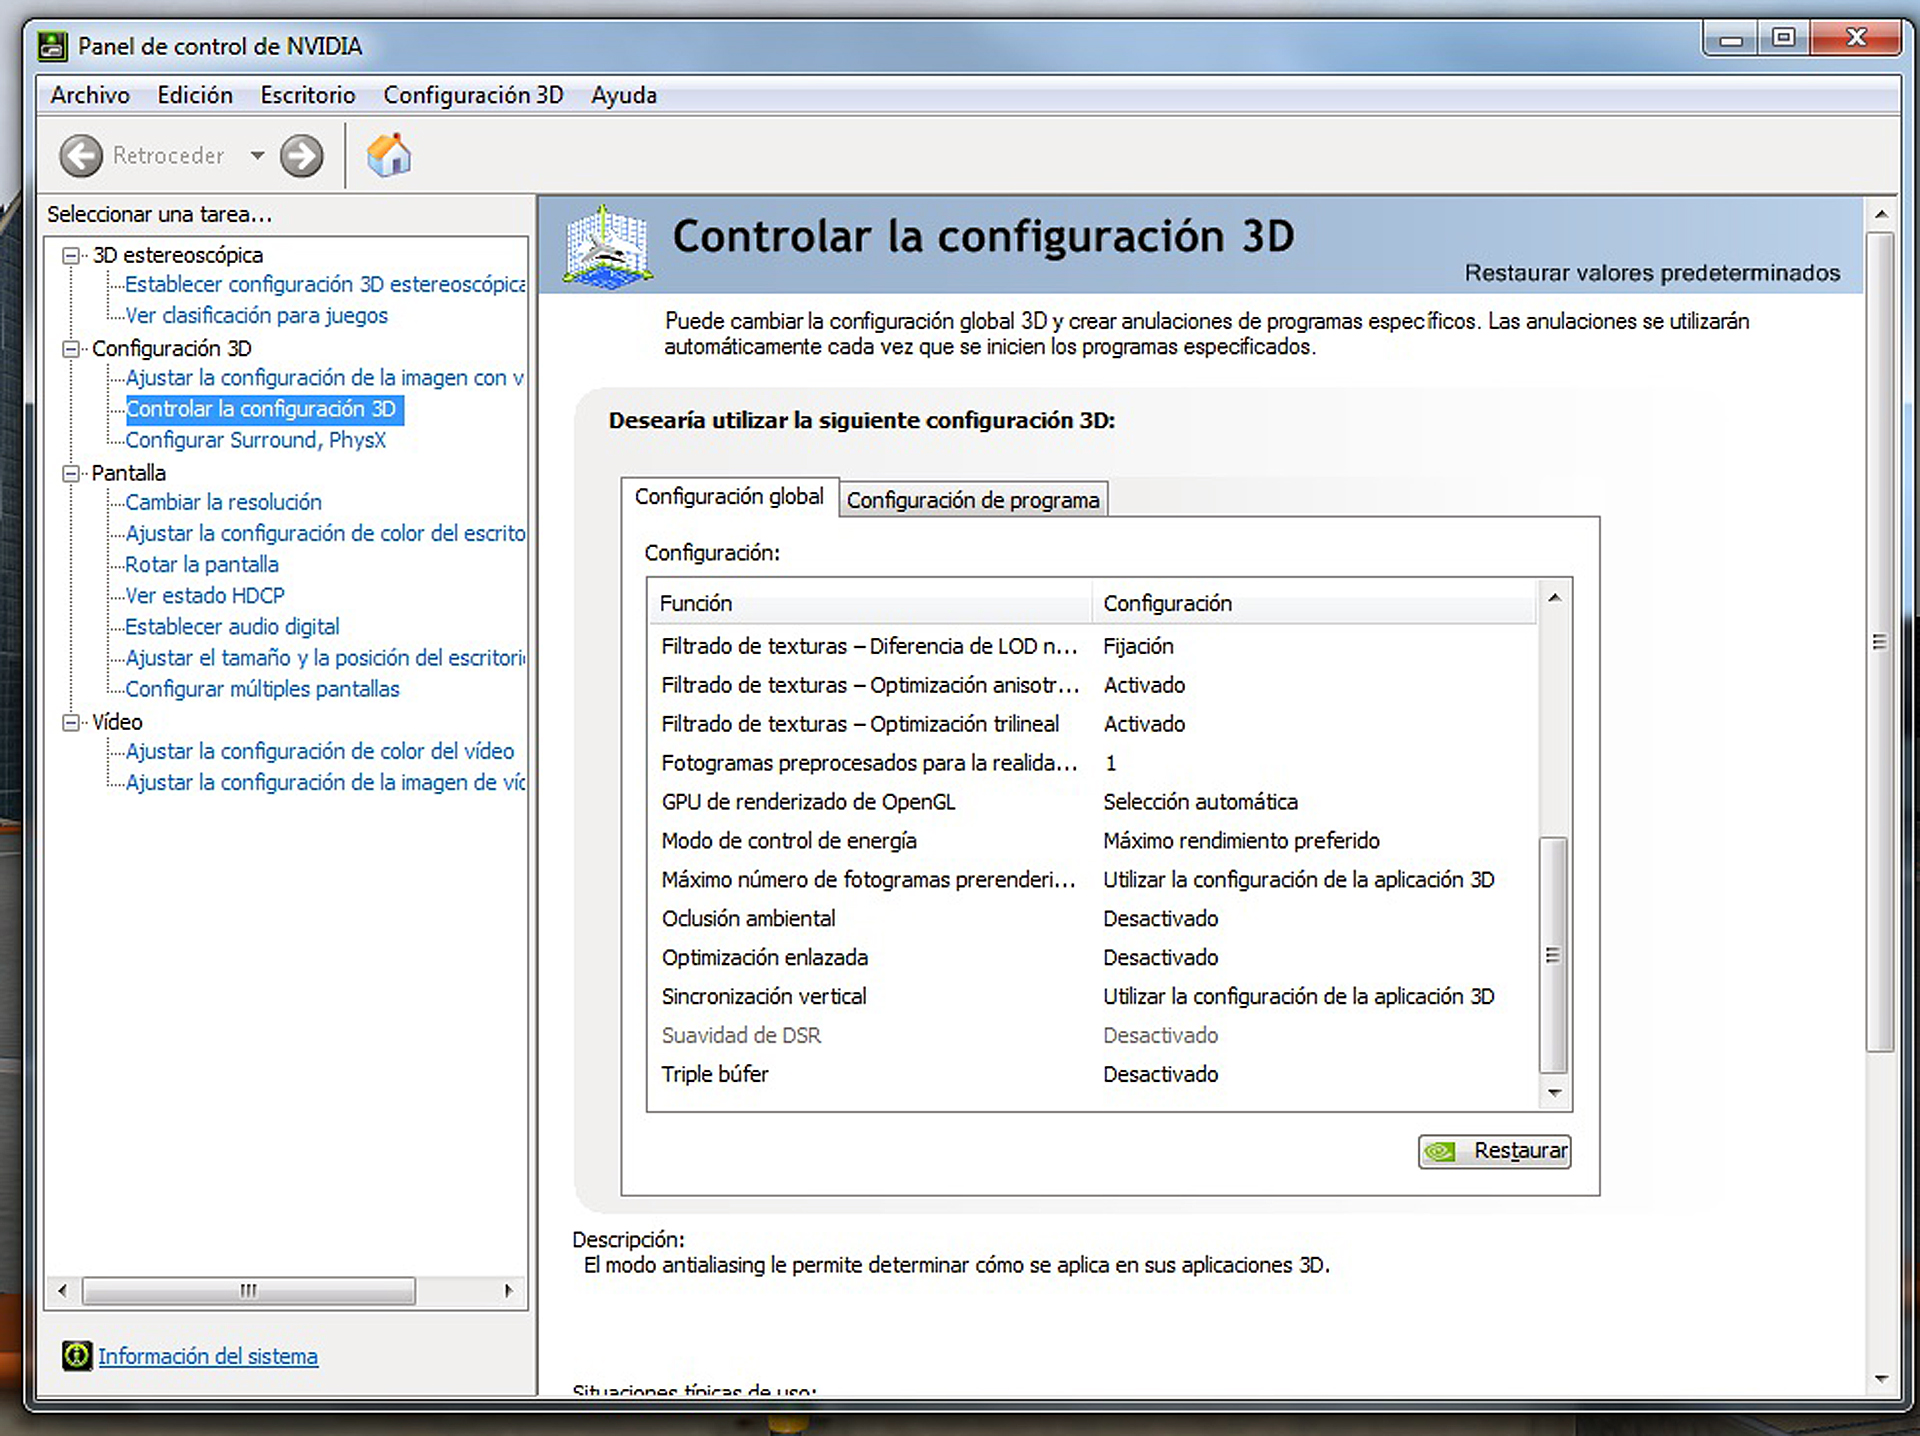Open the Ayuda menu

(x=624, y=95)
